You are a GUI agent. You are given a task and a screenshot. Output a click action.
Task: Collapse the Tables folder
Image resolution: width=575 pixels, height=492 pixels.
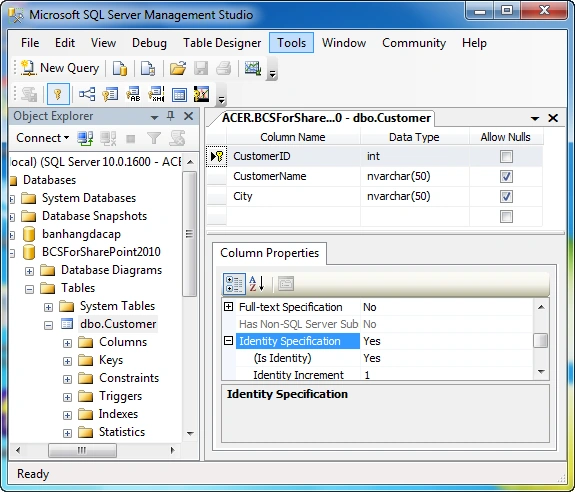click(x=29, y=289)
